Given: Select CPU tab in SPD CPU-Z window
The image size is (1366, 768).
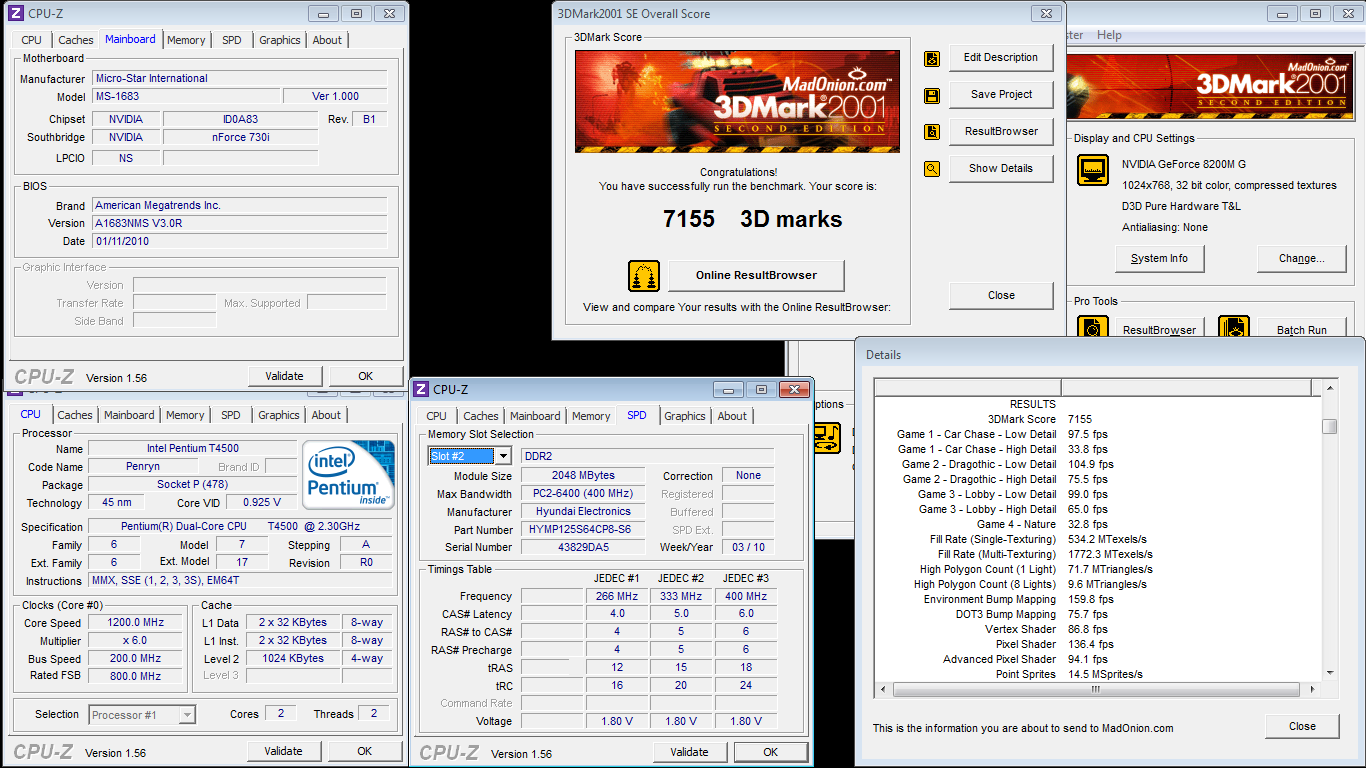Looking at the screenshot, I should [437, 416].
